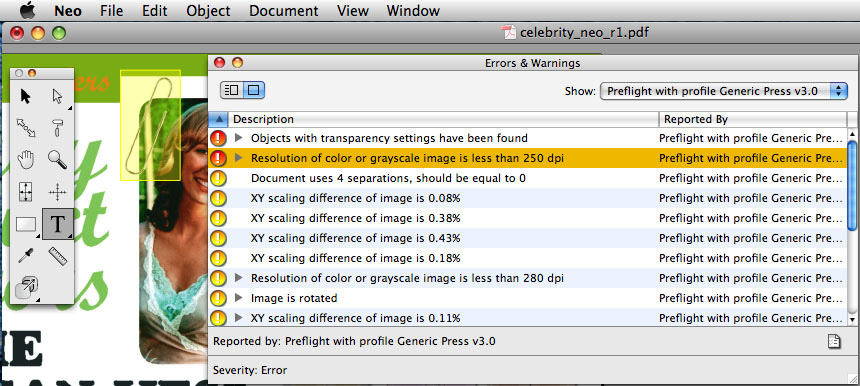The height and width of the screenshot is (386, 860).
Task: Open the Neo application menu
Action: (x=68, y=10)
